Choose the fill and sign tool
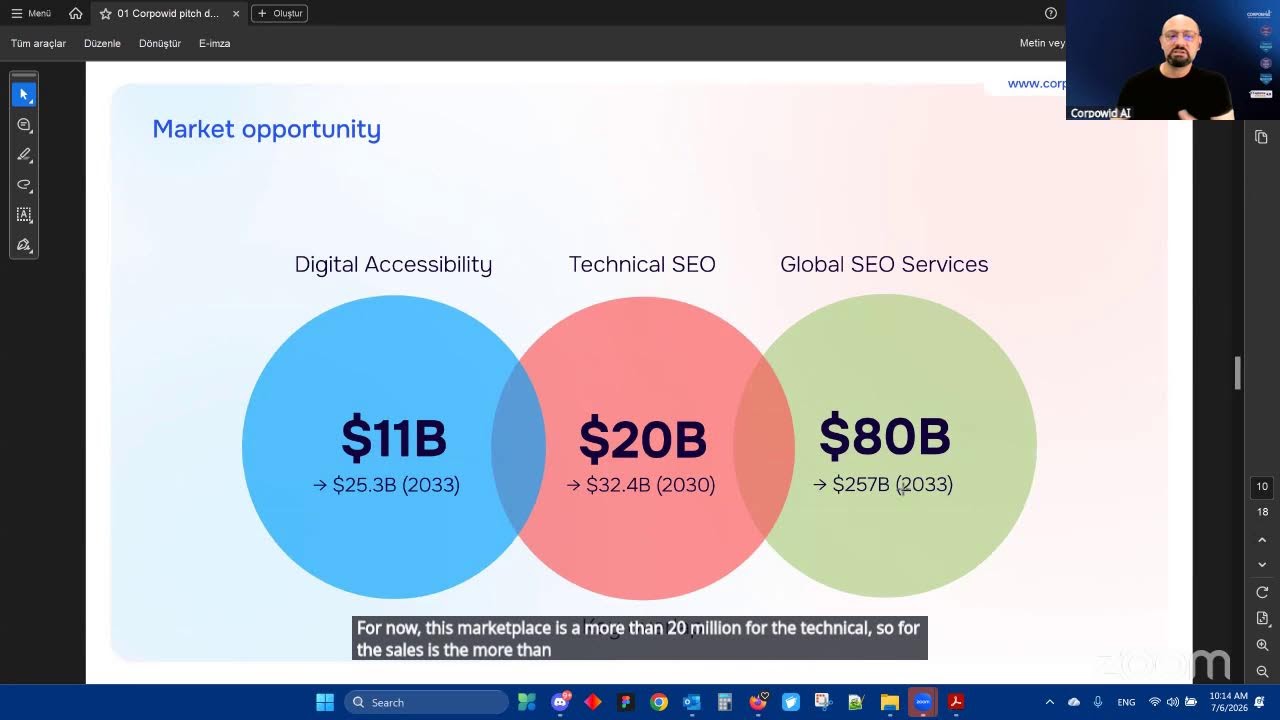1280x720 pixels. 24,245
